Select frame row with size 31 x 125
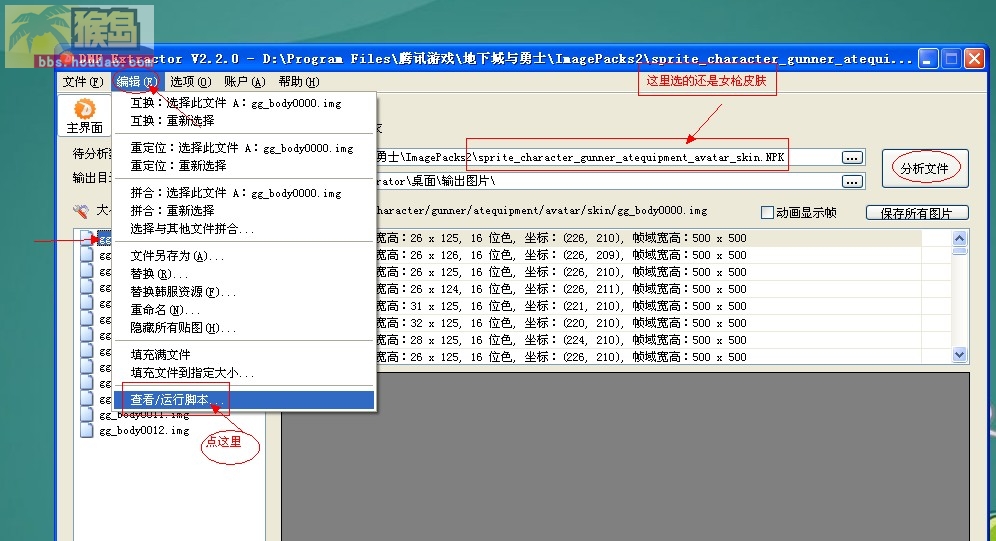The width and height of the screenshot is (996, 541). point(648,306)
